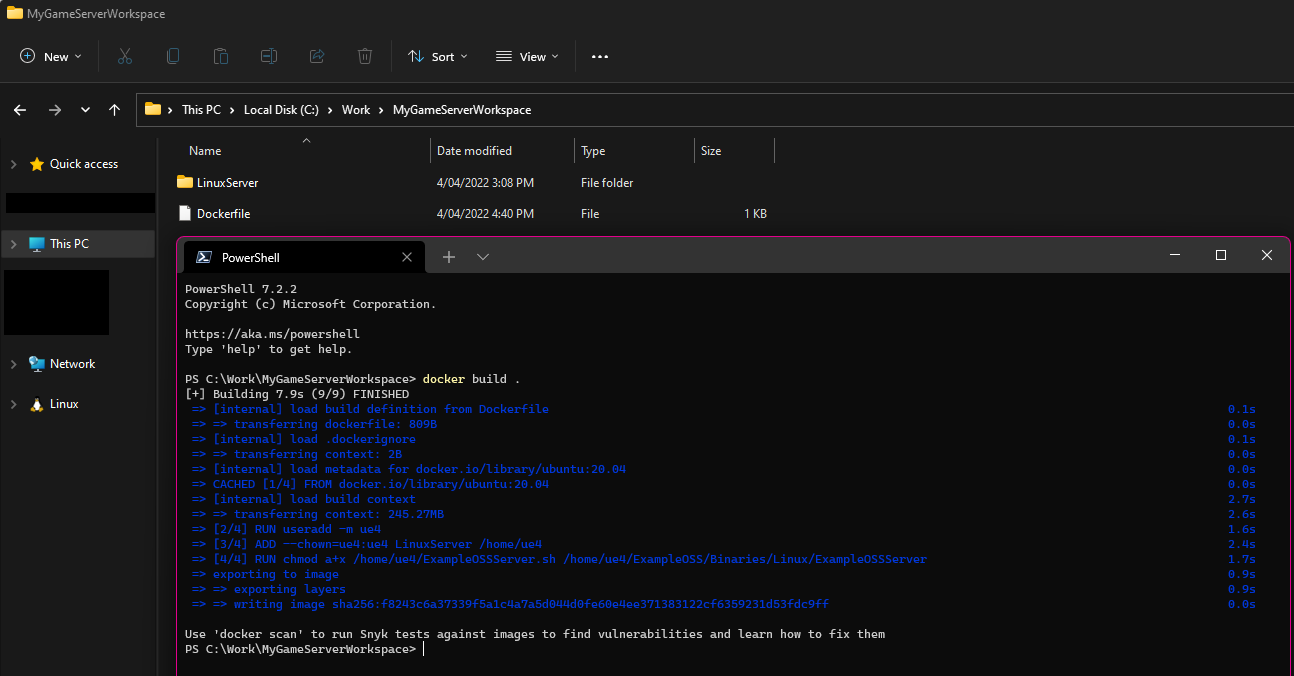1294x676 pixels.
Task: Select the Rename icon
Action: pyautogui.click(x=268, y=56)
